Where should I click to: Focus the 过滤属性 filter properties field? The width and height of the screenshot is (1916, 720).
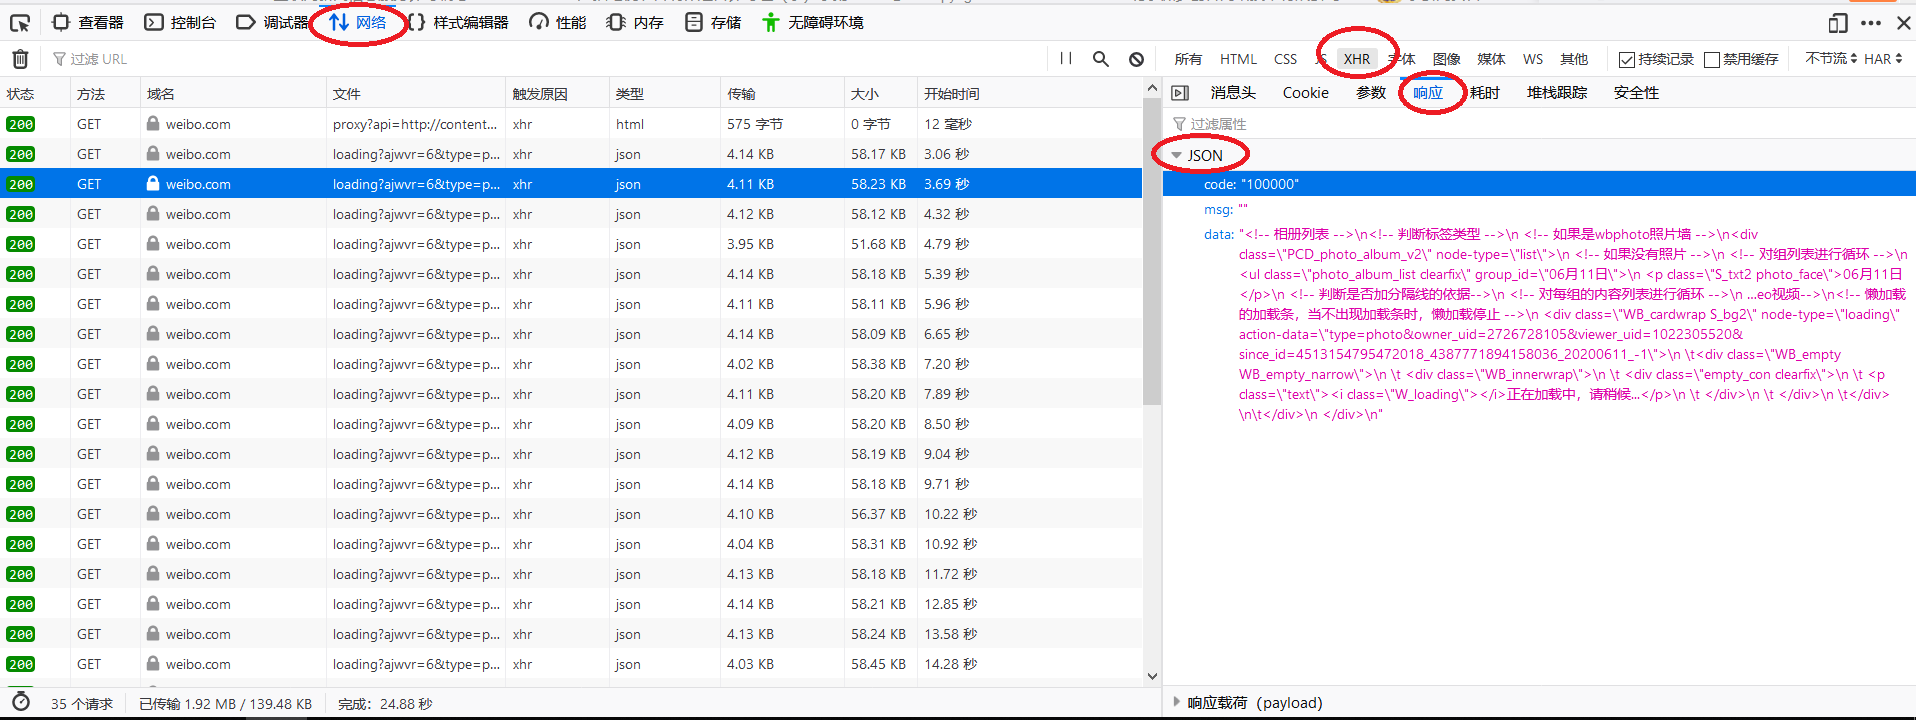(x=1540, y=124)
